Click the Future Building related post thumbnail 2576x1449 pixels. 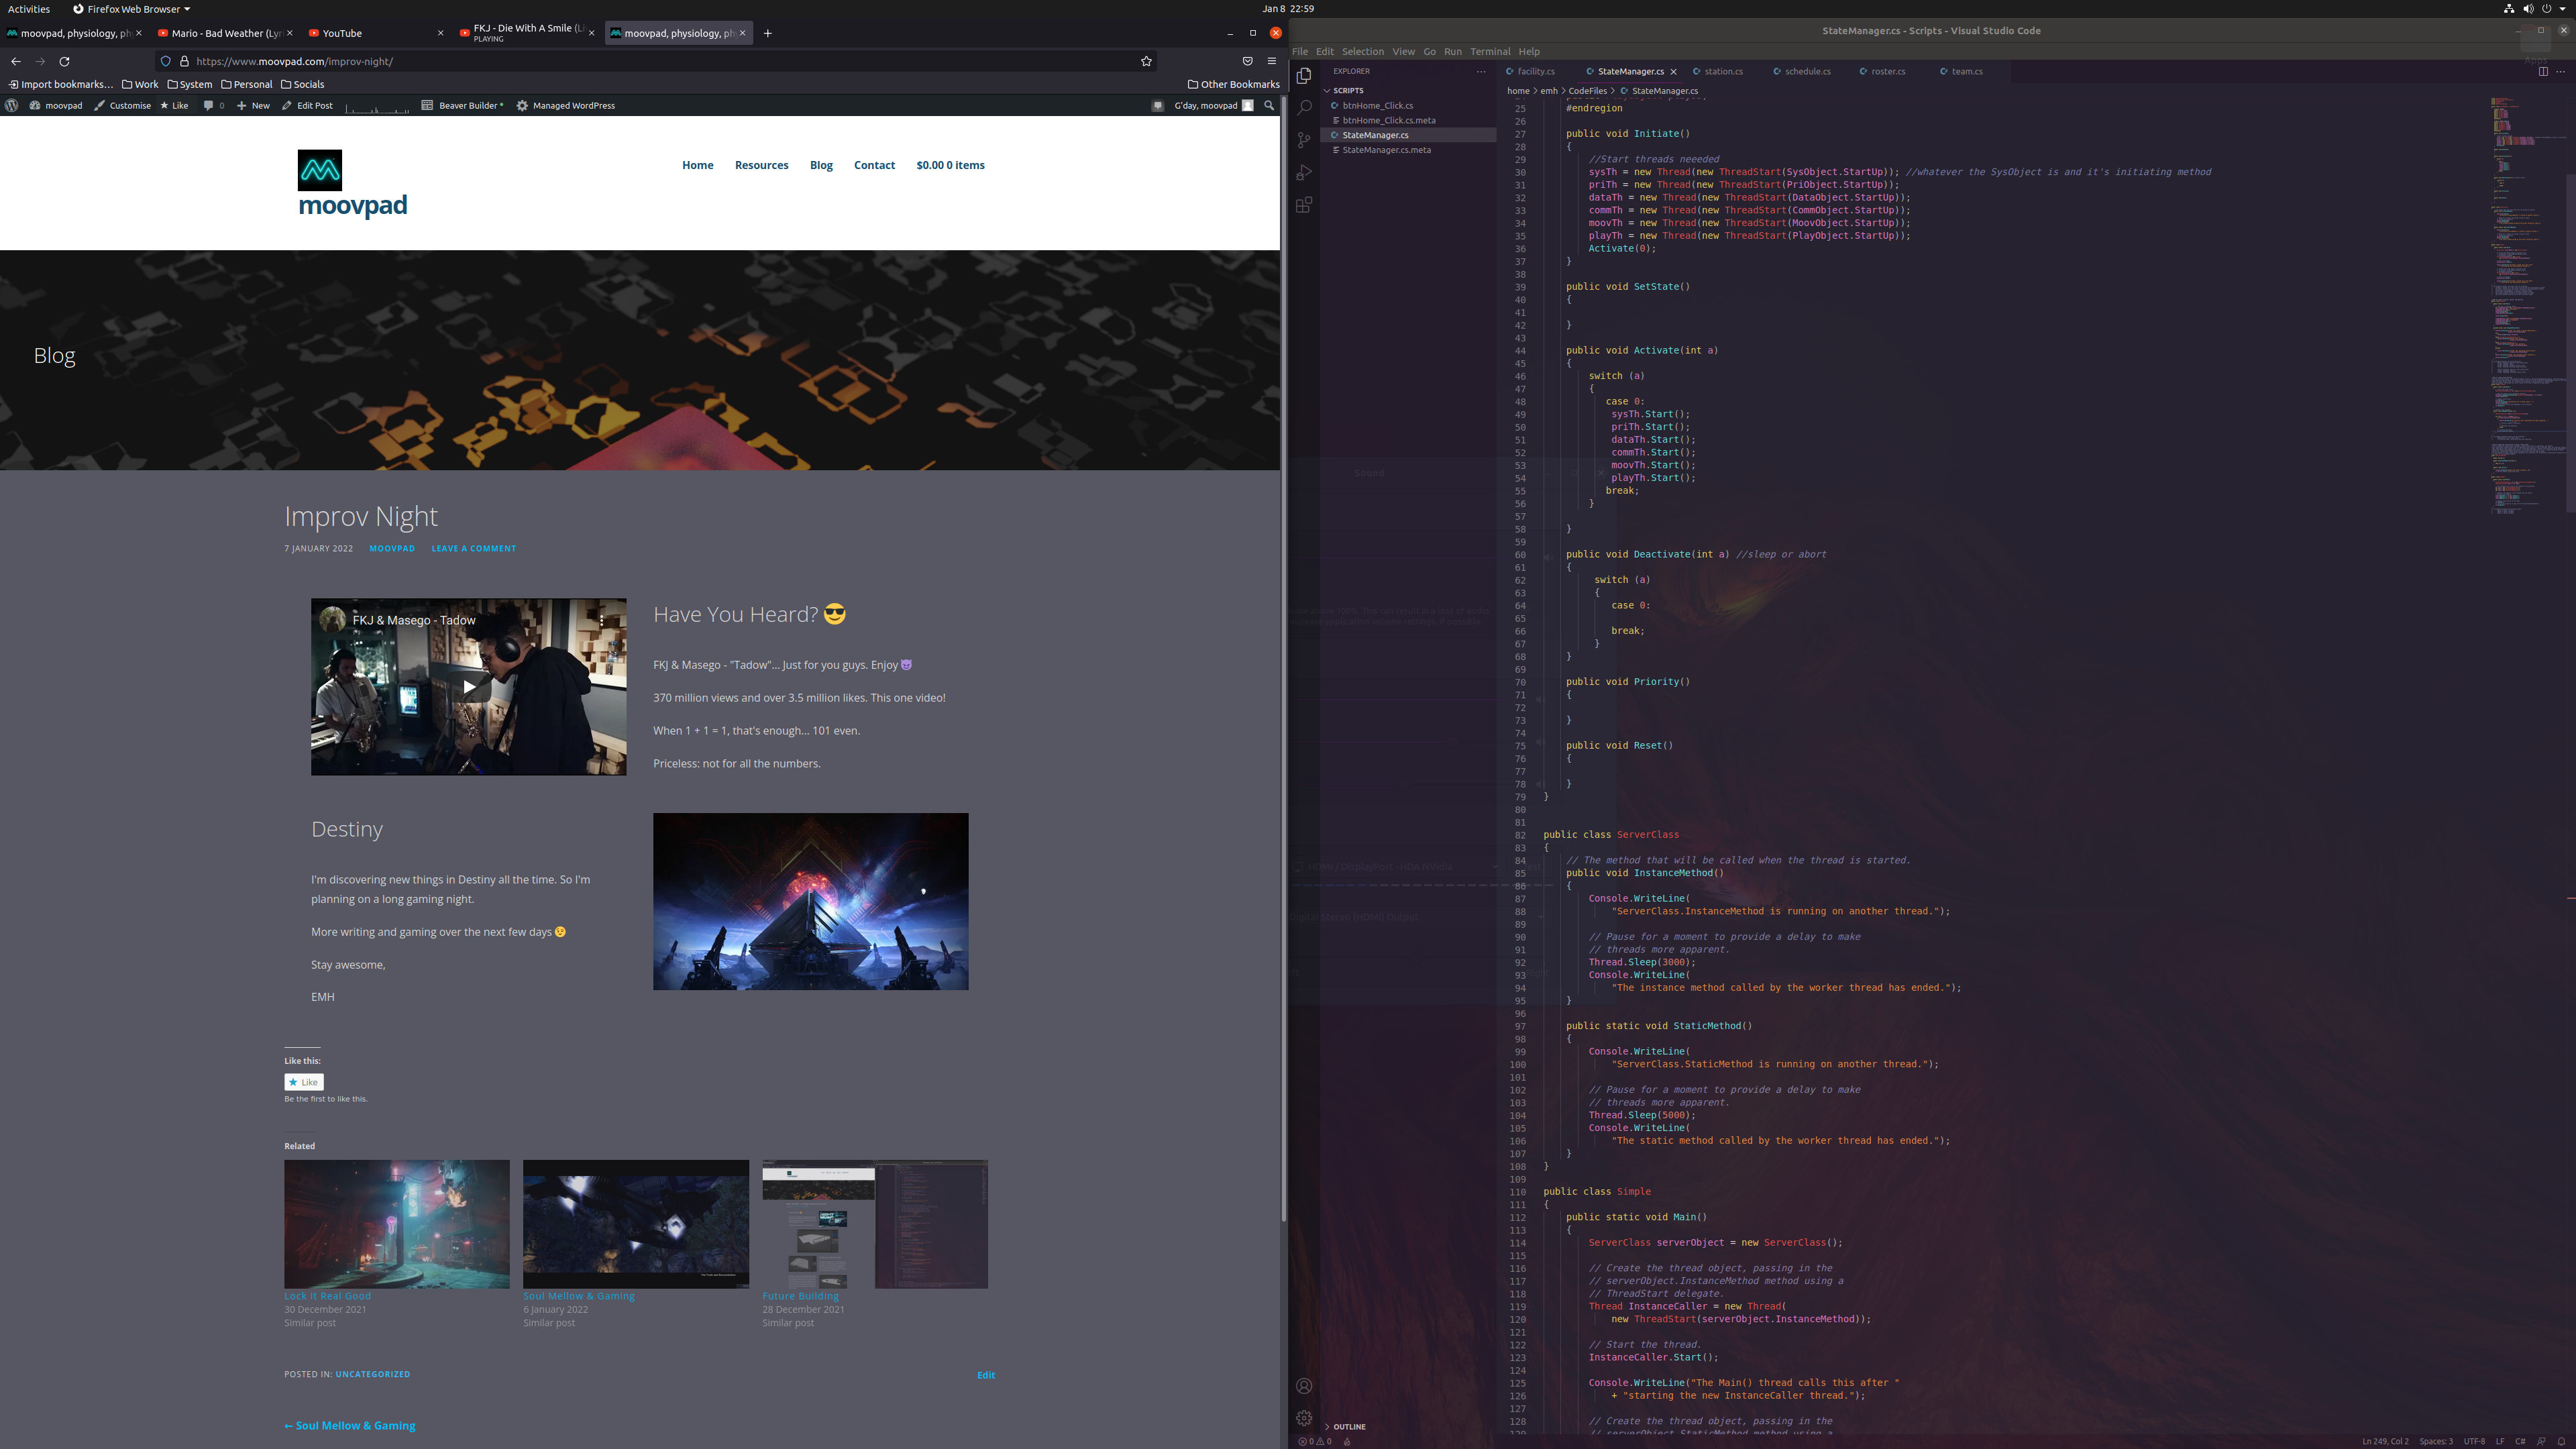click(x=875, y=1224)
